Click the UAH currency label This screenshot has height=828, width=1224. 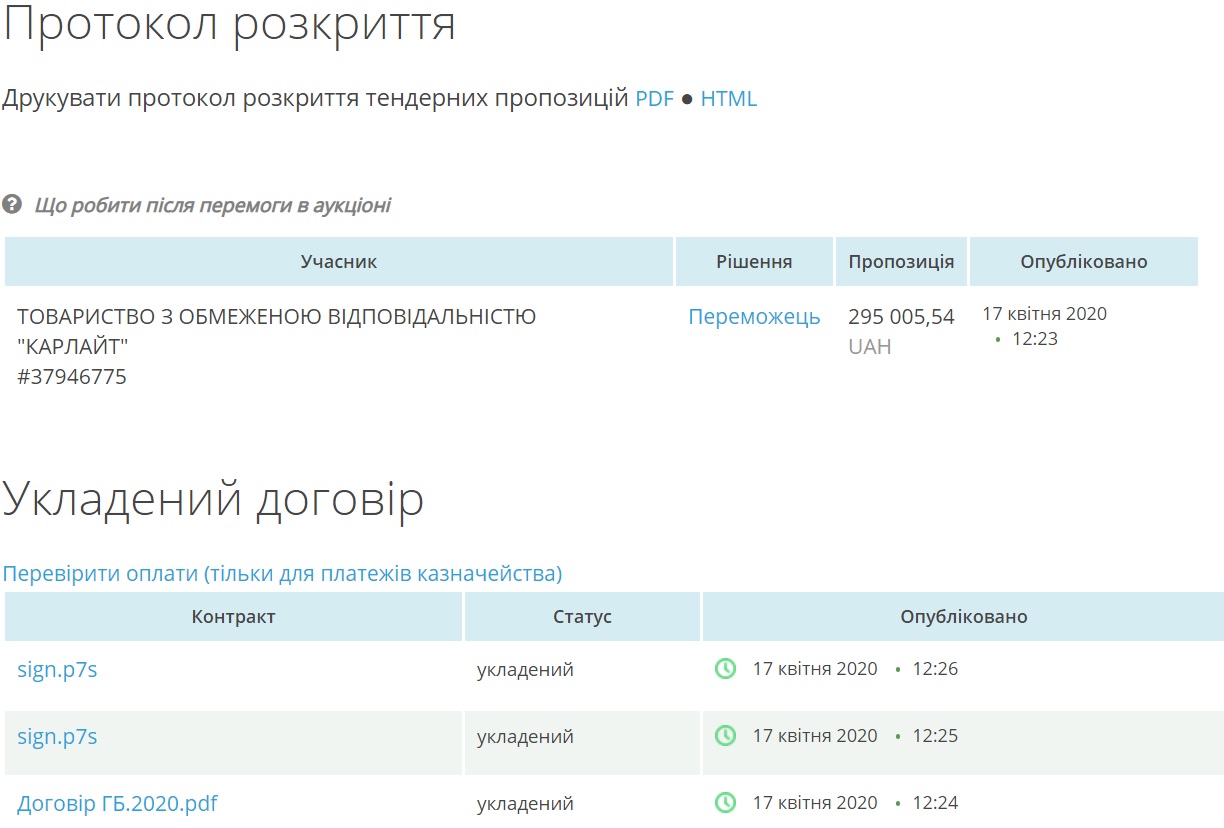click(x=869, y=347)
